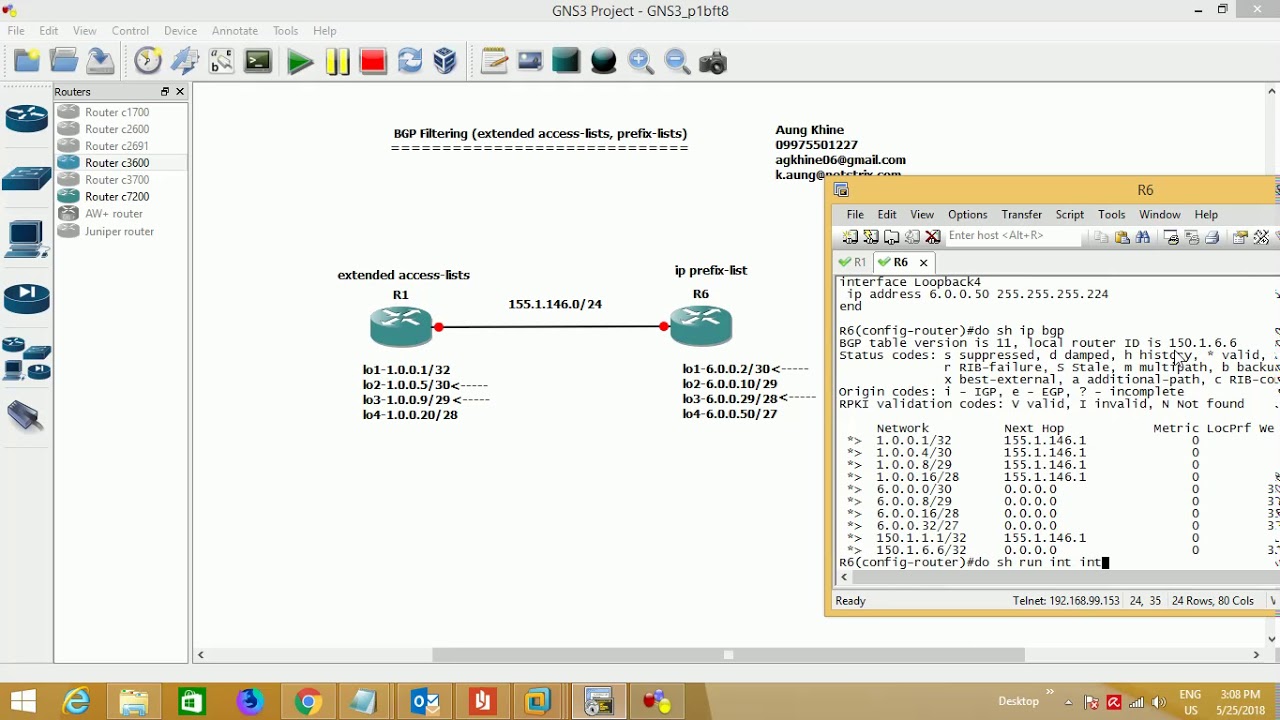Open the Control menu in GNS3
This screenshot has width=1280, height=720.
point(130,31)
